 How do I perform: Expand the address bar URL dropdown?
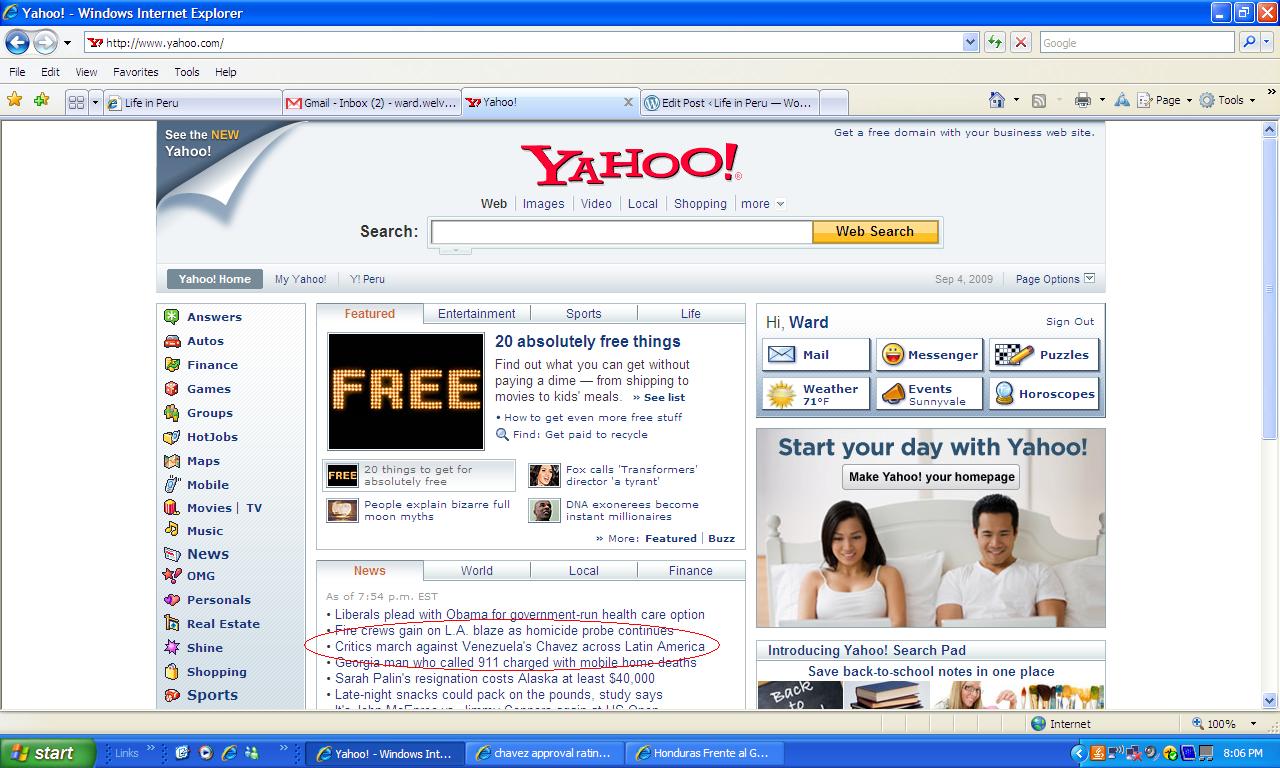[x=970, y=43]
